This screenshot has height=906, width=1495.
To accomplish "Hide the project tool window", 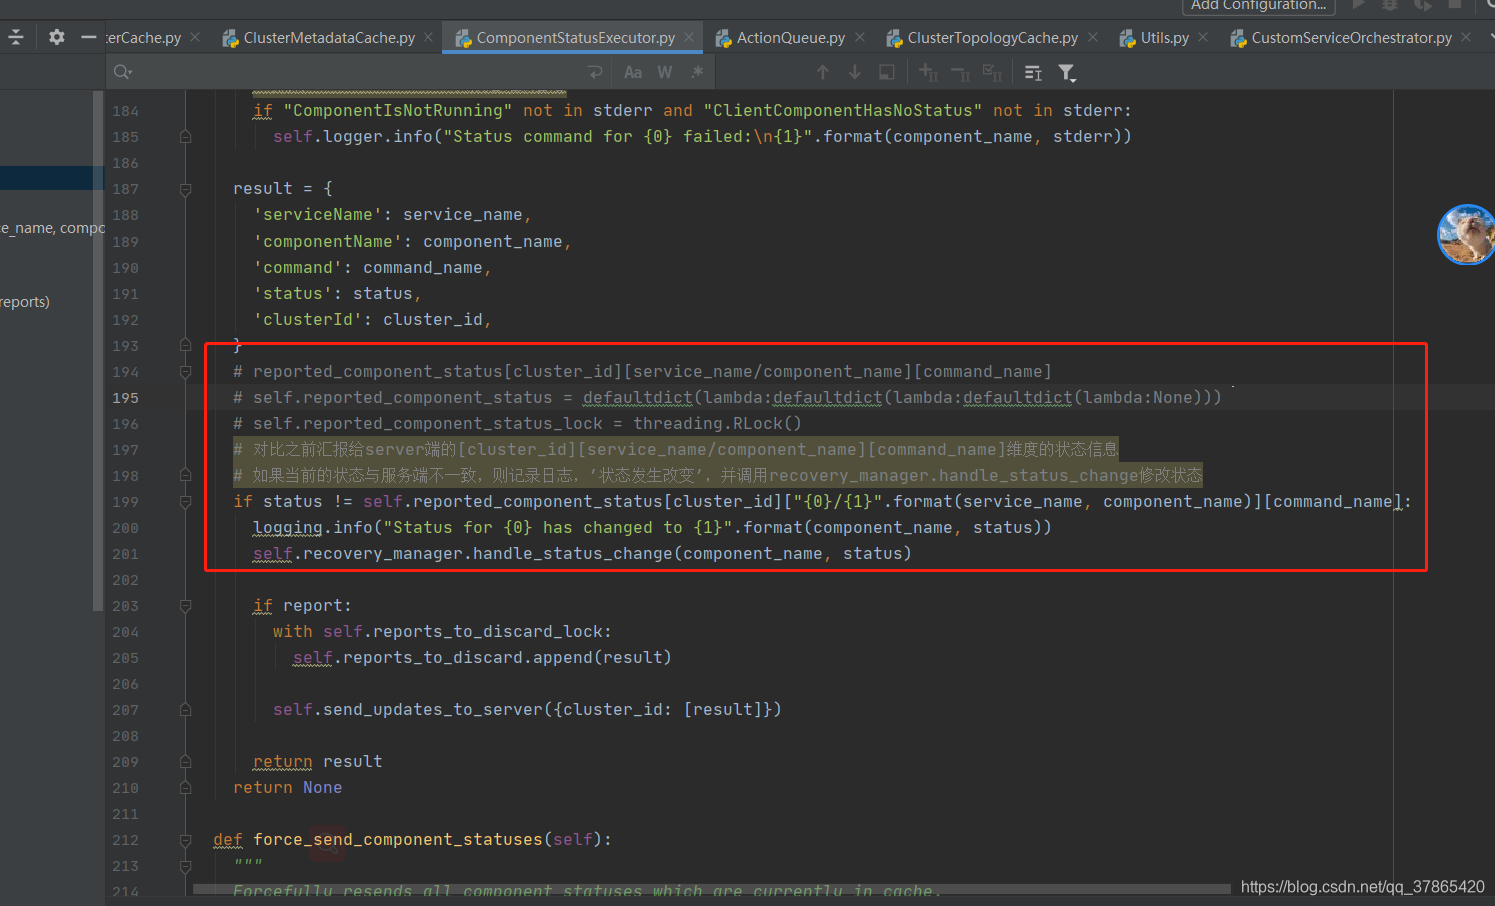I will (89, 37).
